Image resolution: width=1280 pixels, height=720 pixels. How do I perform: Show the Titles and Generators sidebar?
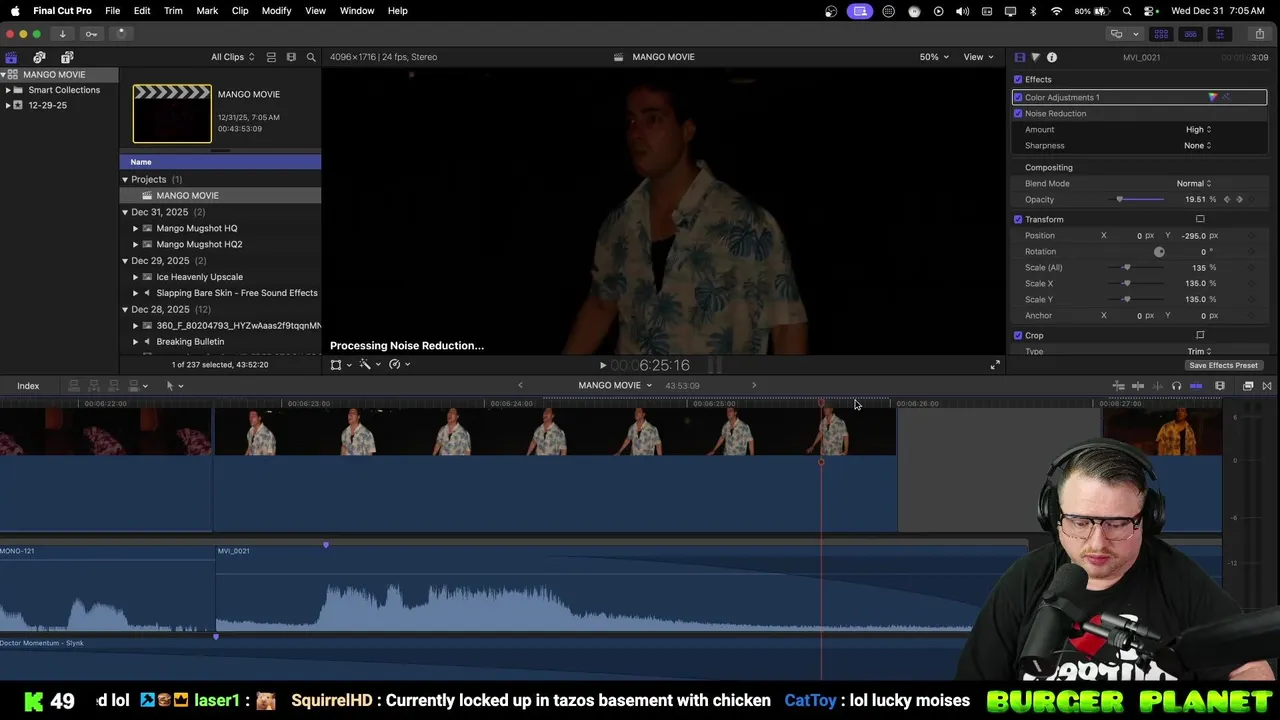coord(67,57)
